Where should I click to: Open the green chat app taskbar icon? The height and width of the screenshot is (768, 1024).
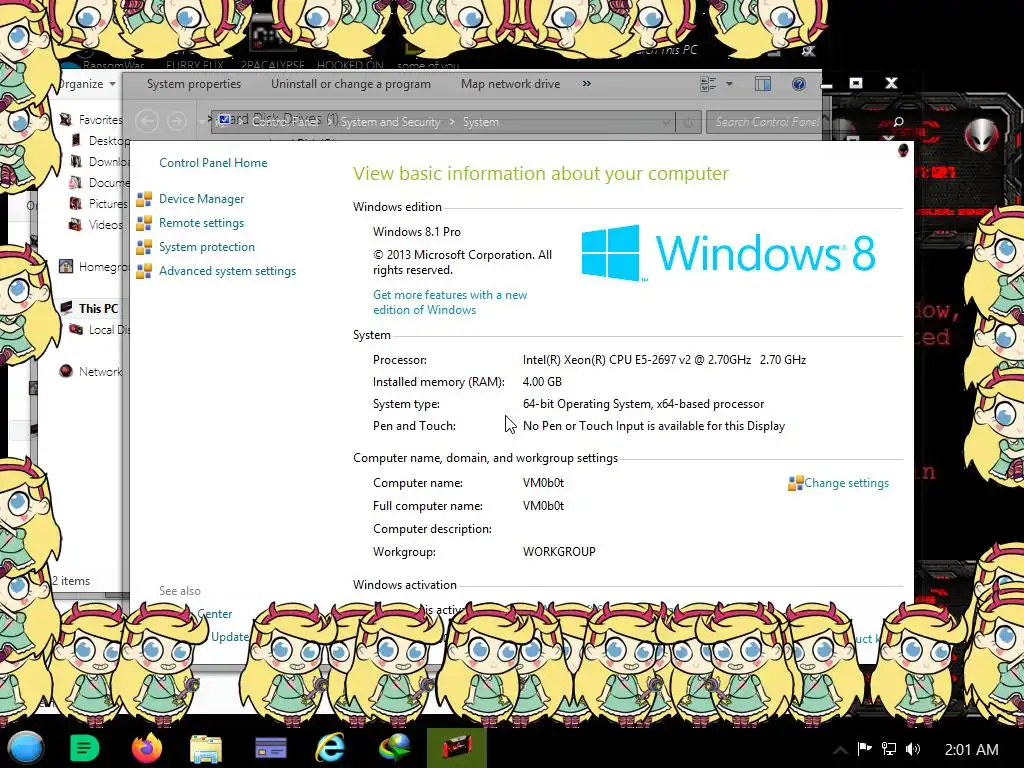point(84,748)
